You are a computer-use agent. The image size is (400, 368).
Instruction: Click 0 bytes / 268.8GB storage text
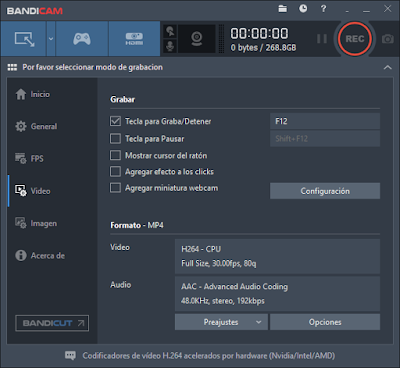(263, 48)
